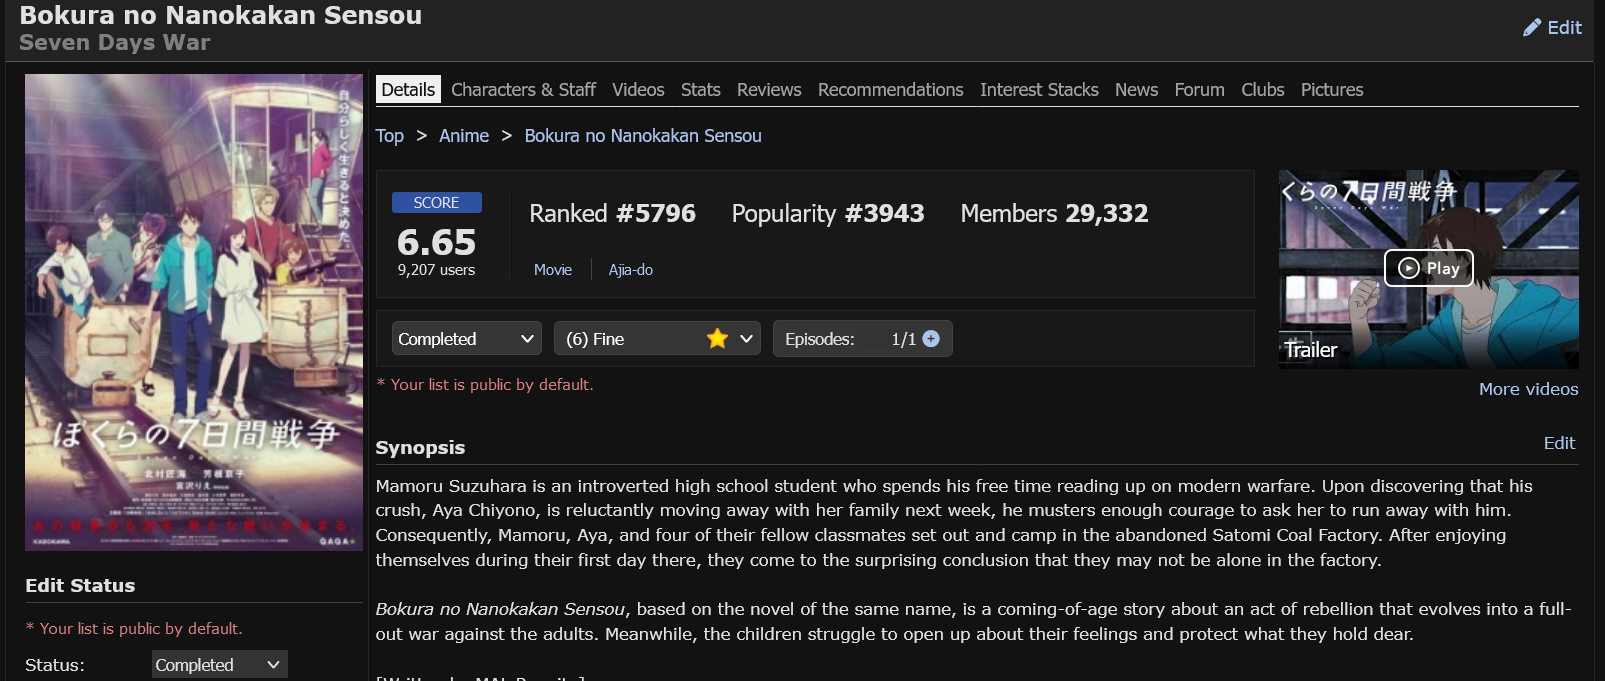Click the More videos link
Screen dimensions: 1605x681
(x=1529, y=389)
